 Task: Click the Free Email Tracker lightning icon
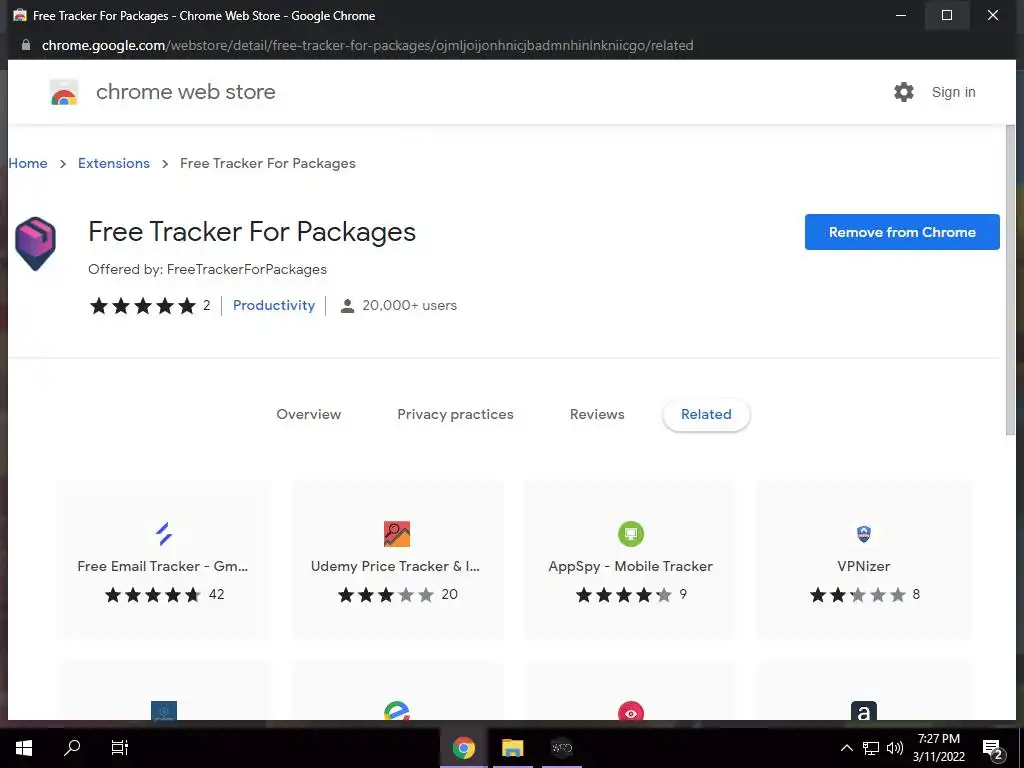click(163, 534)
